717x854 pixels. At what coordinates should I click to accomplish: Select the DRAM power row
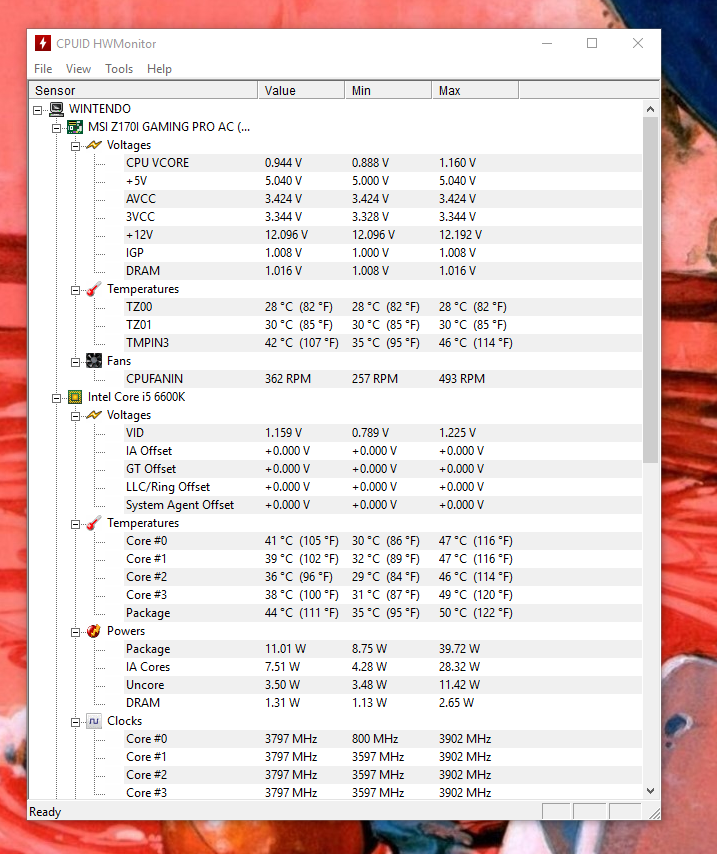pos(383,703)
